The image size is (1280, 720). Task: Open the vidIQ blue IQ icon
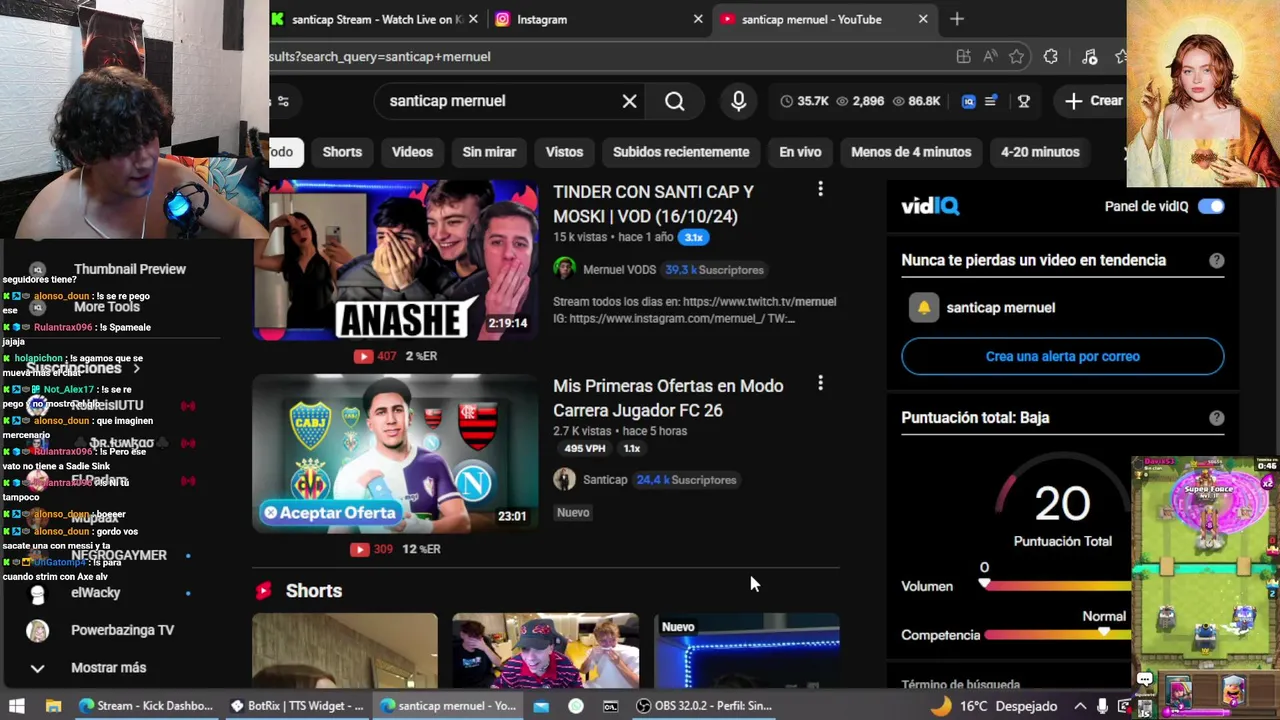(x=968, y=101)
